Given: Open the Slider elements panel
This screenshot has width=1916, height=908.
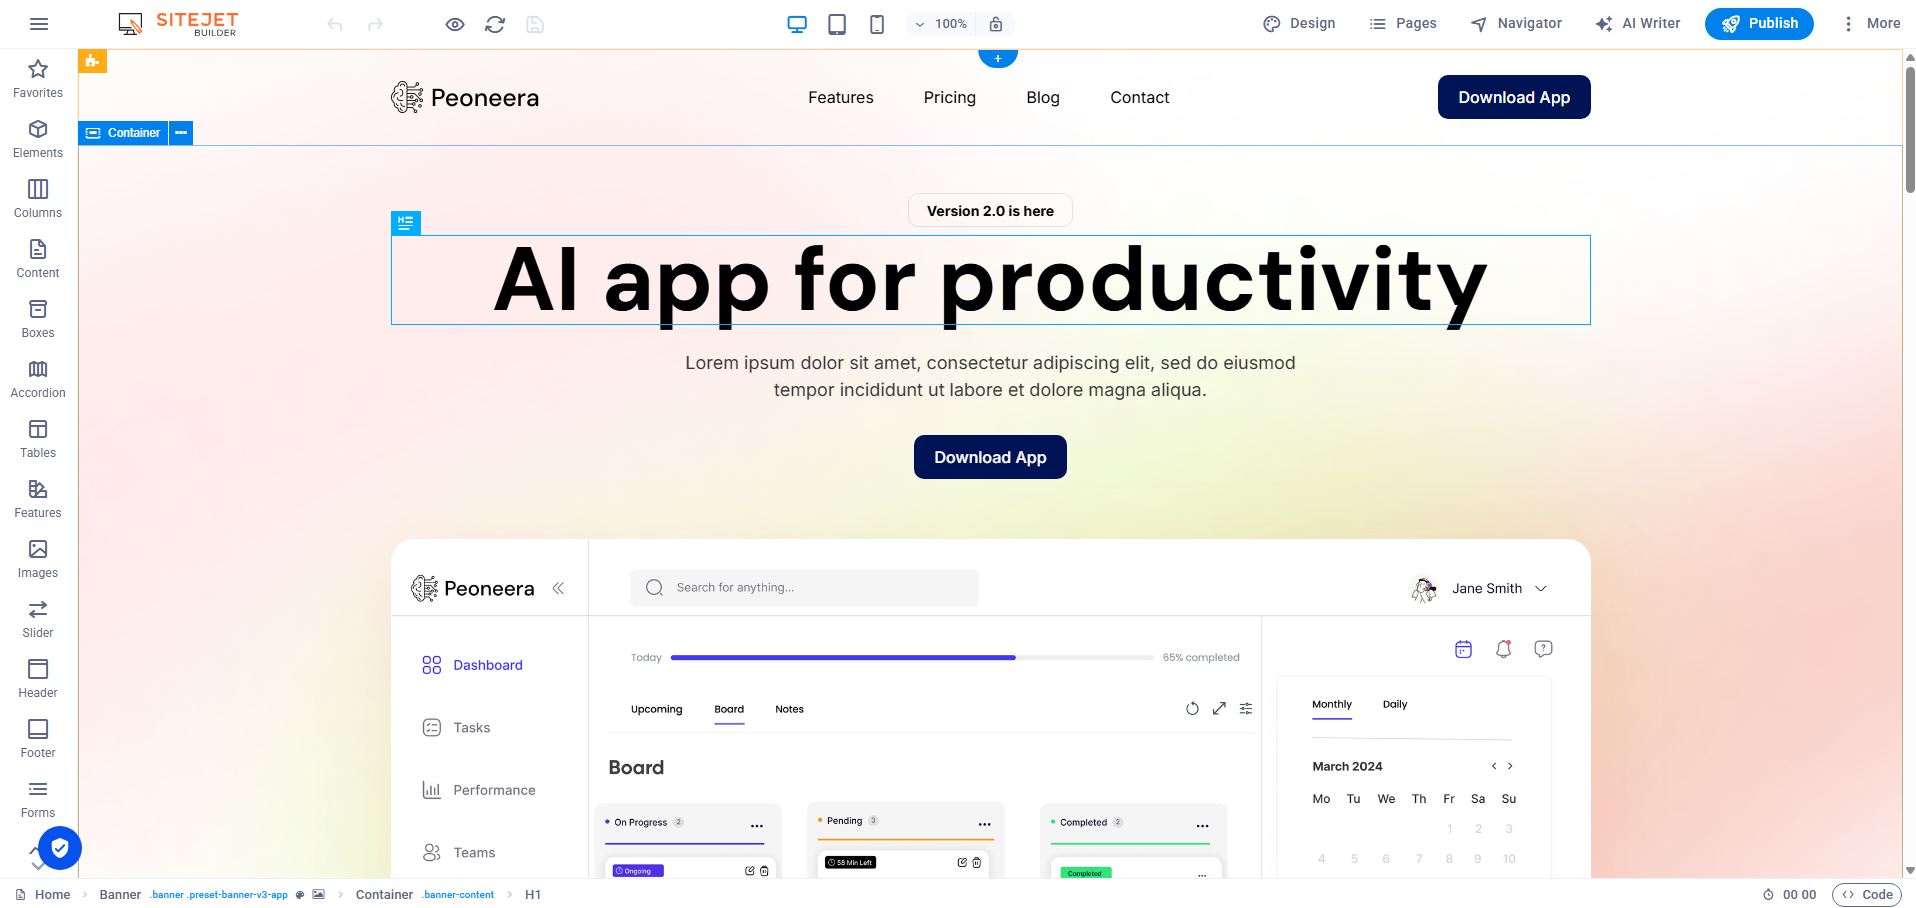Looking at the screenshot, I should [x=38, y=618].
